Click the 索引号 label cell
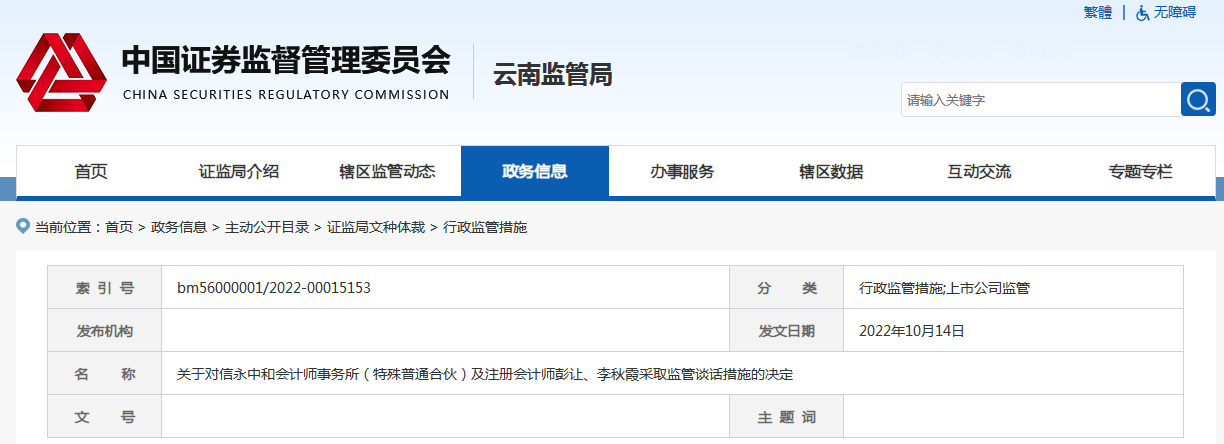 point(105,288)
